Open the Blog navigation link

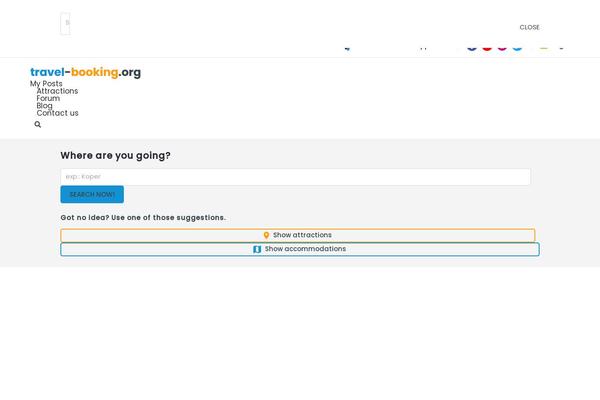pos(44,106)
